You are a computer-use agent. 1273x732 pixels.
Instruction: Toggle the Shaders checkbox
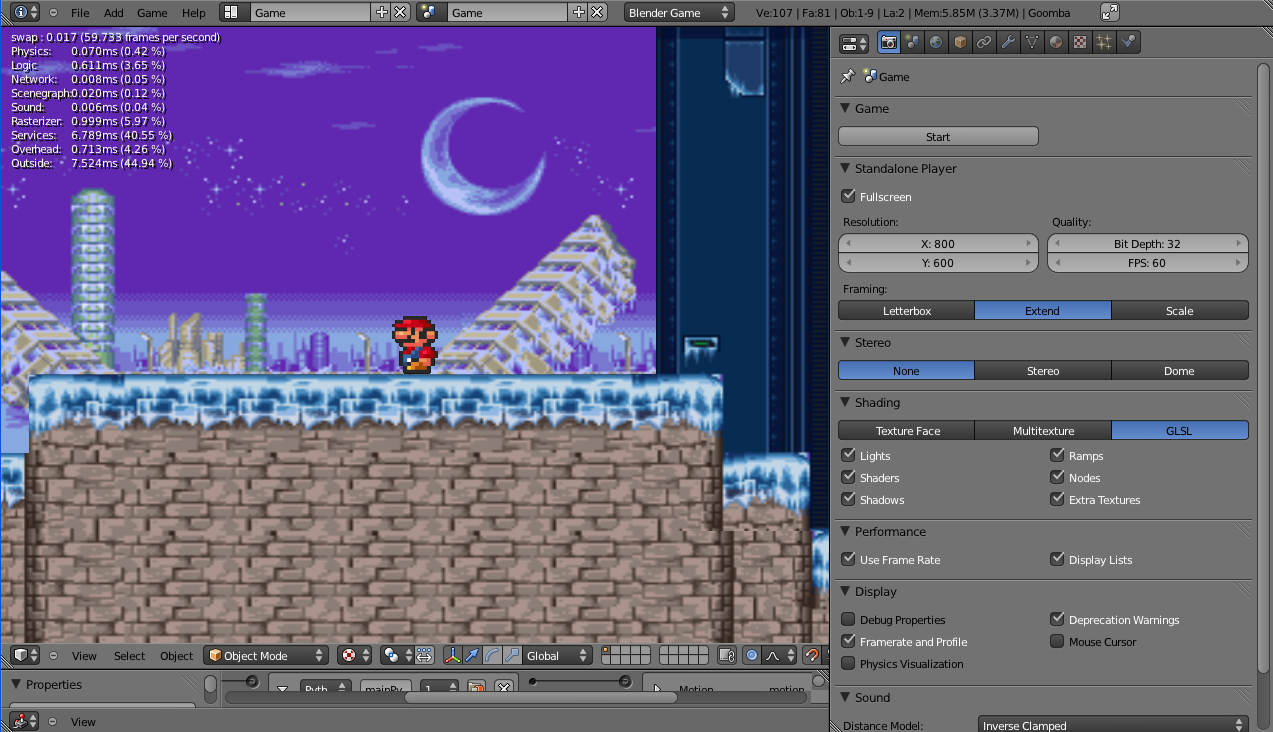(x=849, y=477)
